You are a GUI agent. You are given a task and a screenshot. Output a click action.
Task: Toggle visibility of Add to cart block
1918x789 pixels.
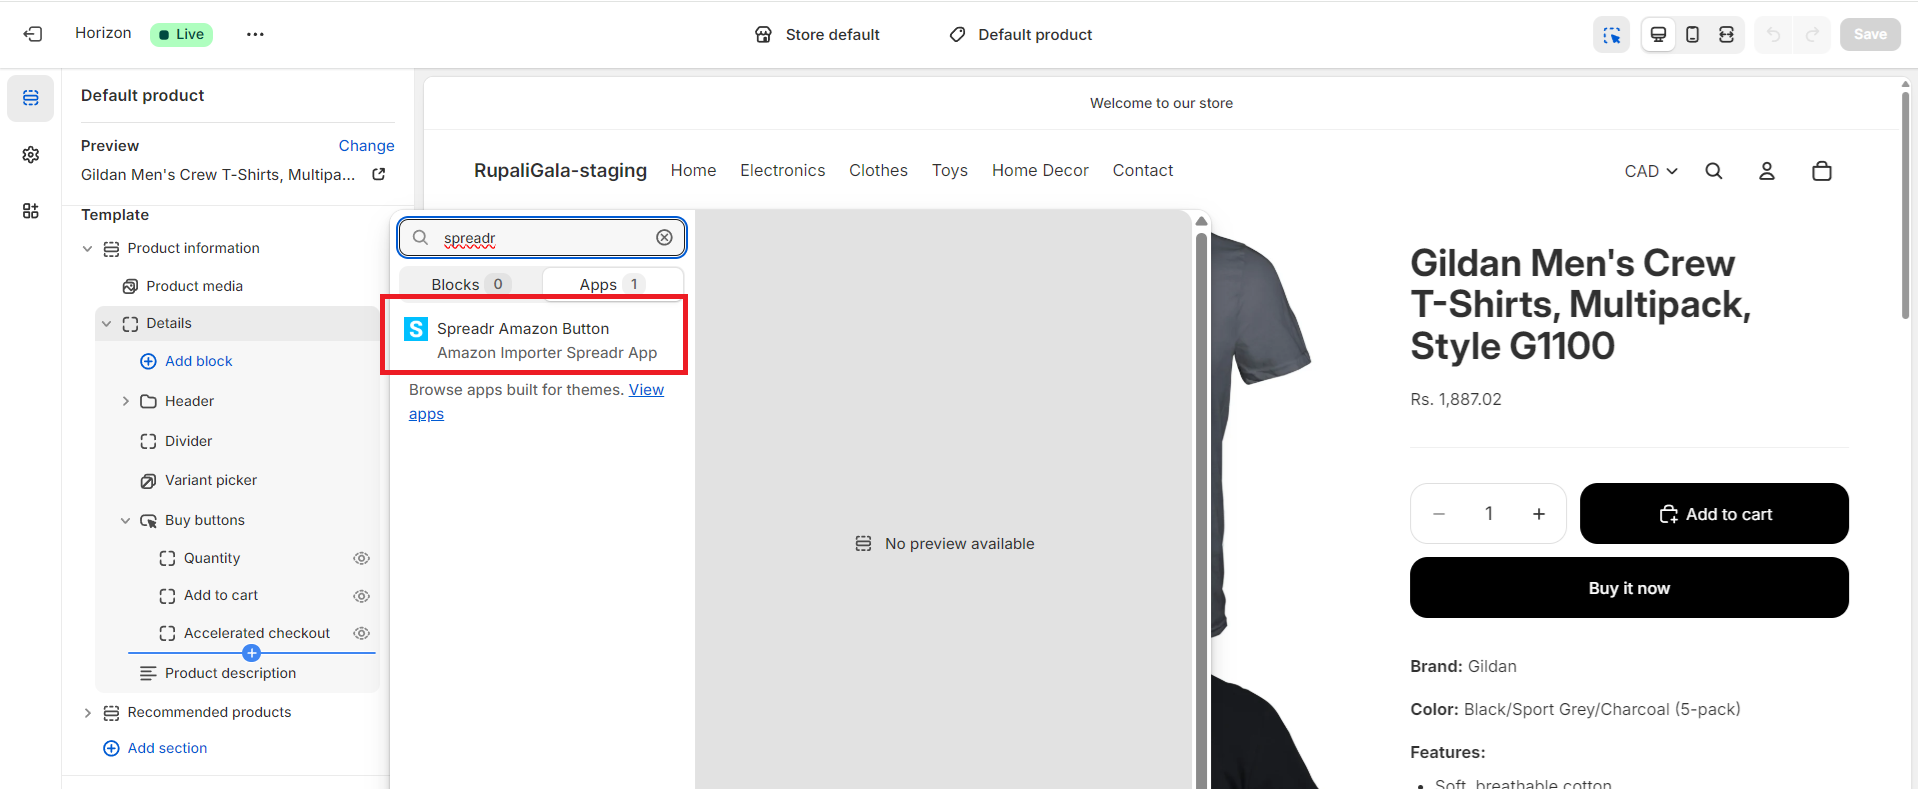pyautogui.click(x=362, y=596)
